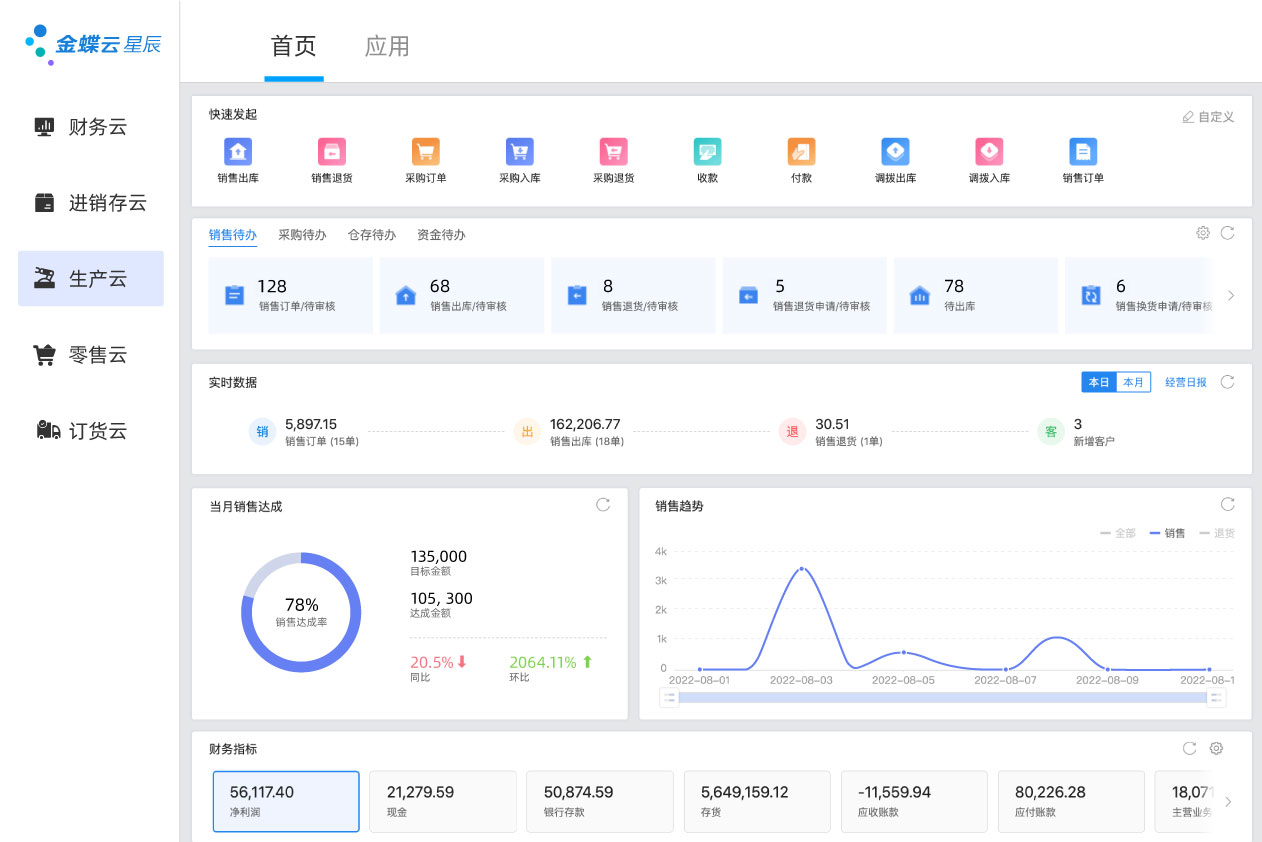Toggle real-time data to 本月

point(1133,382)
